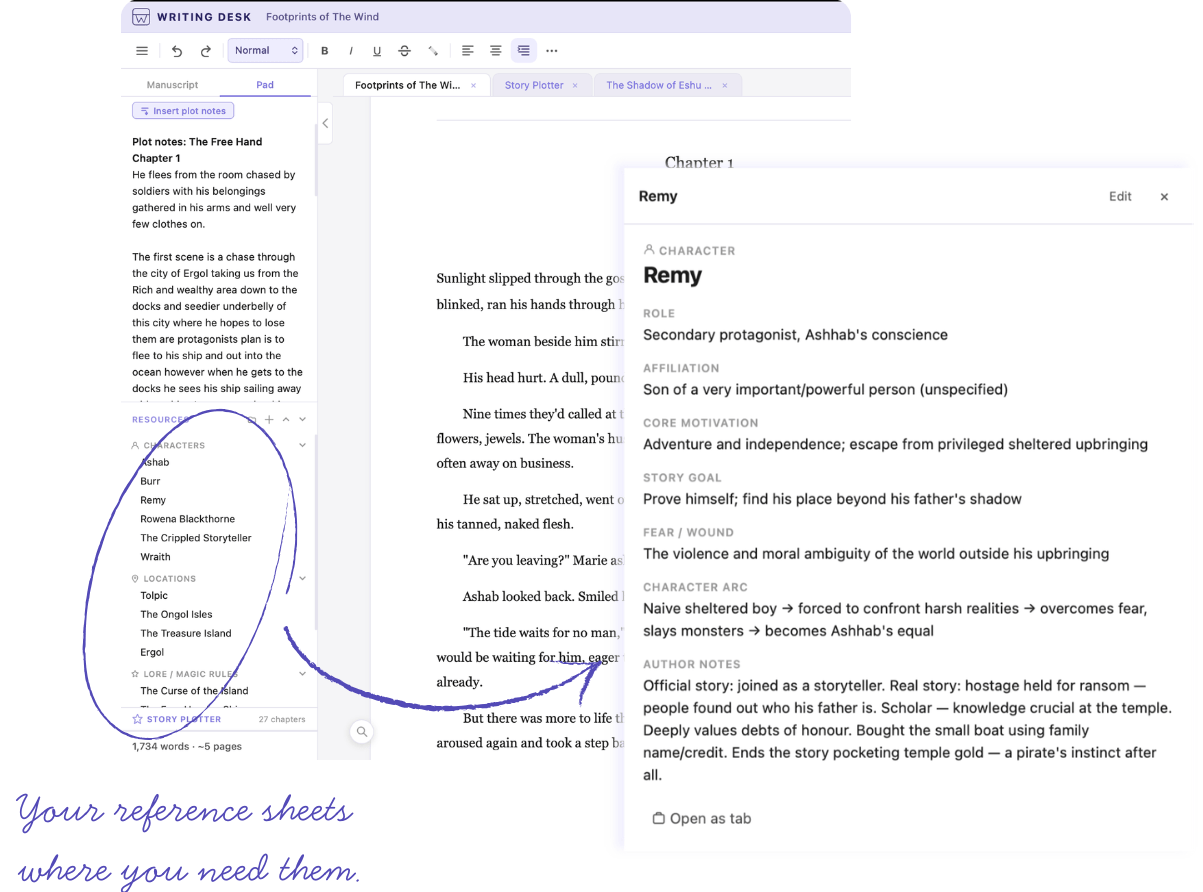Click the highlighter pen icon
Screen dimensions: 1203x892
[433, 51]
